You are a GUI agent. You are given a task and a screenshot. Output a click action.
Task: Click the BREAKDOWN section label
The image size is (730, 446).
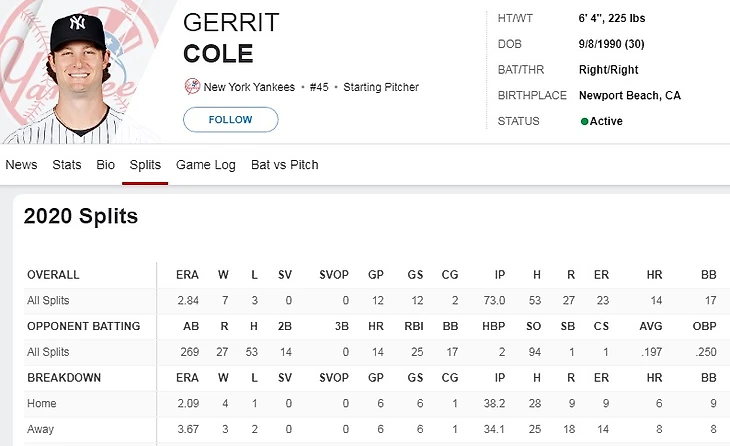click(x=63, y=377)
